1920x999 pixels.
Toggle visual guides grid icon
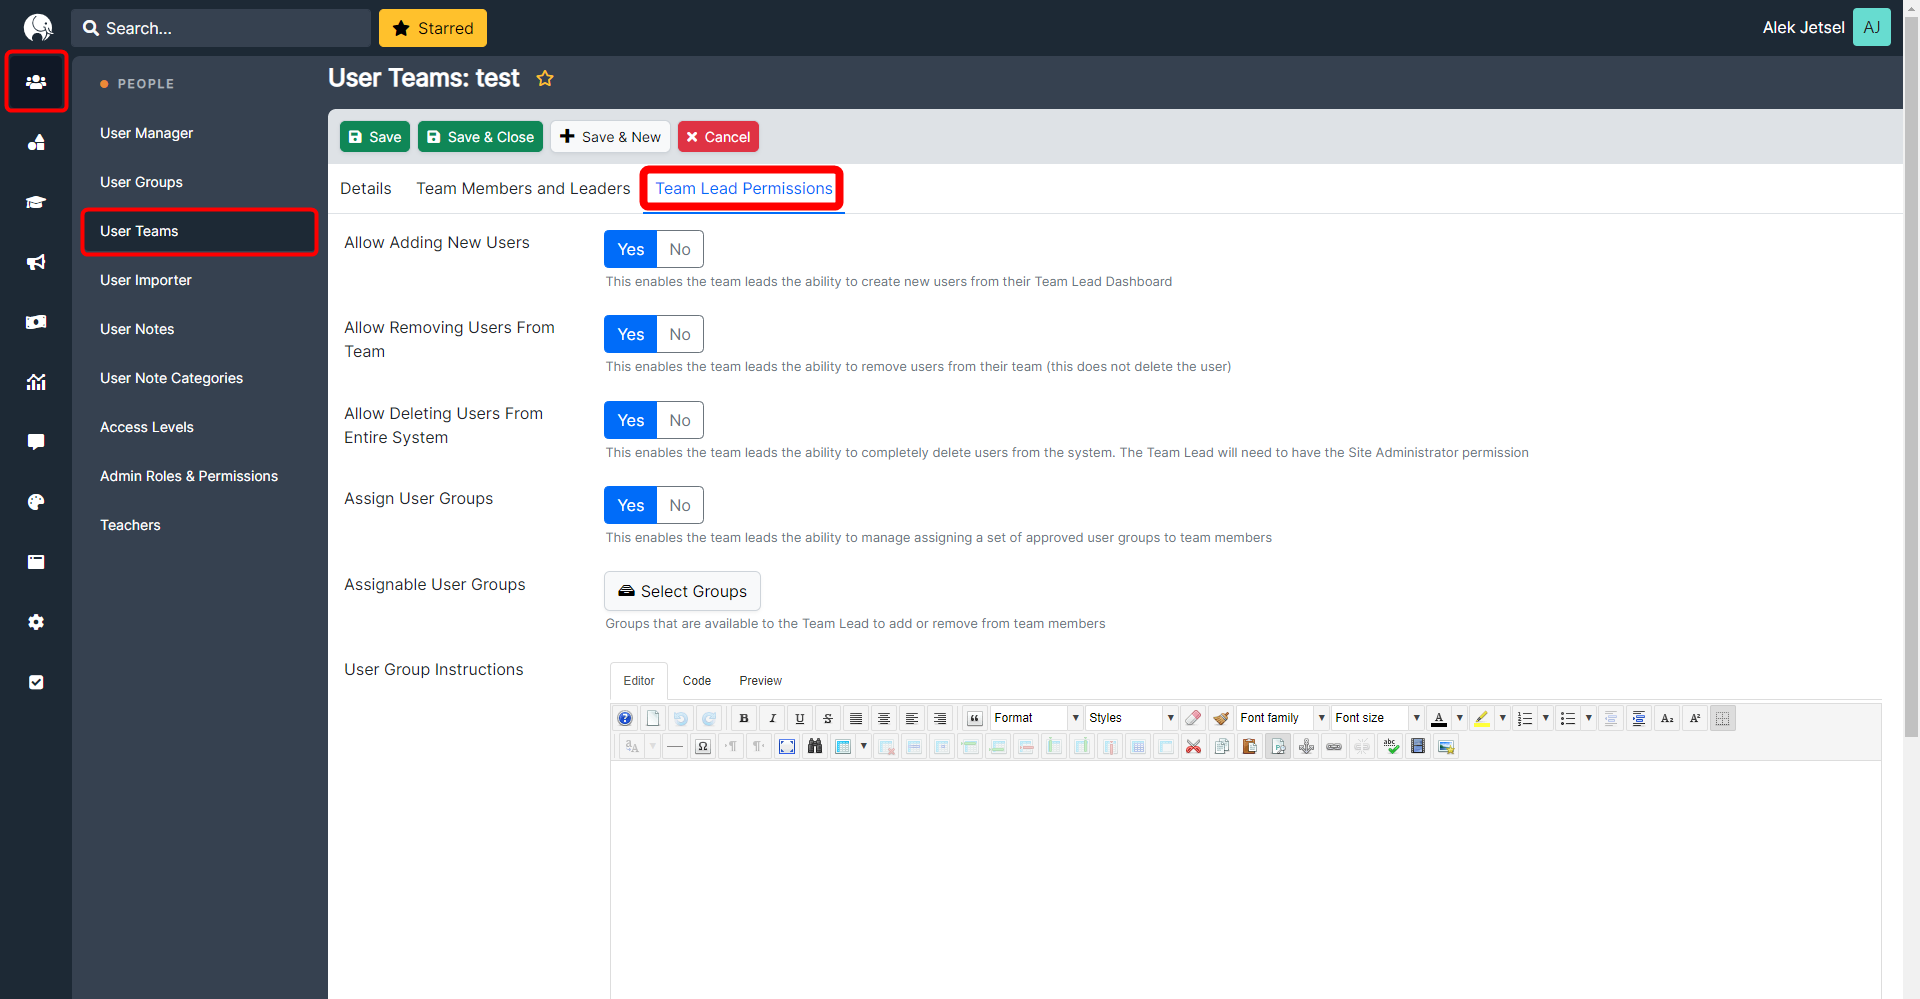coord(1723,718)
